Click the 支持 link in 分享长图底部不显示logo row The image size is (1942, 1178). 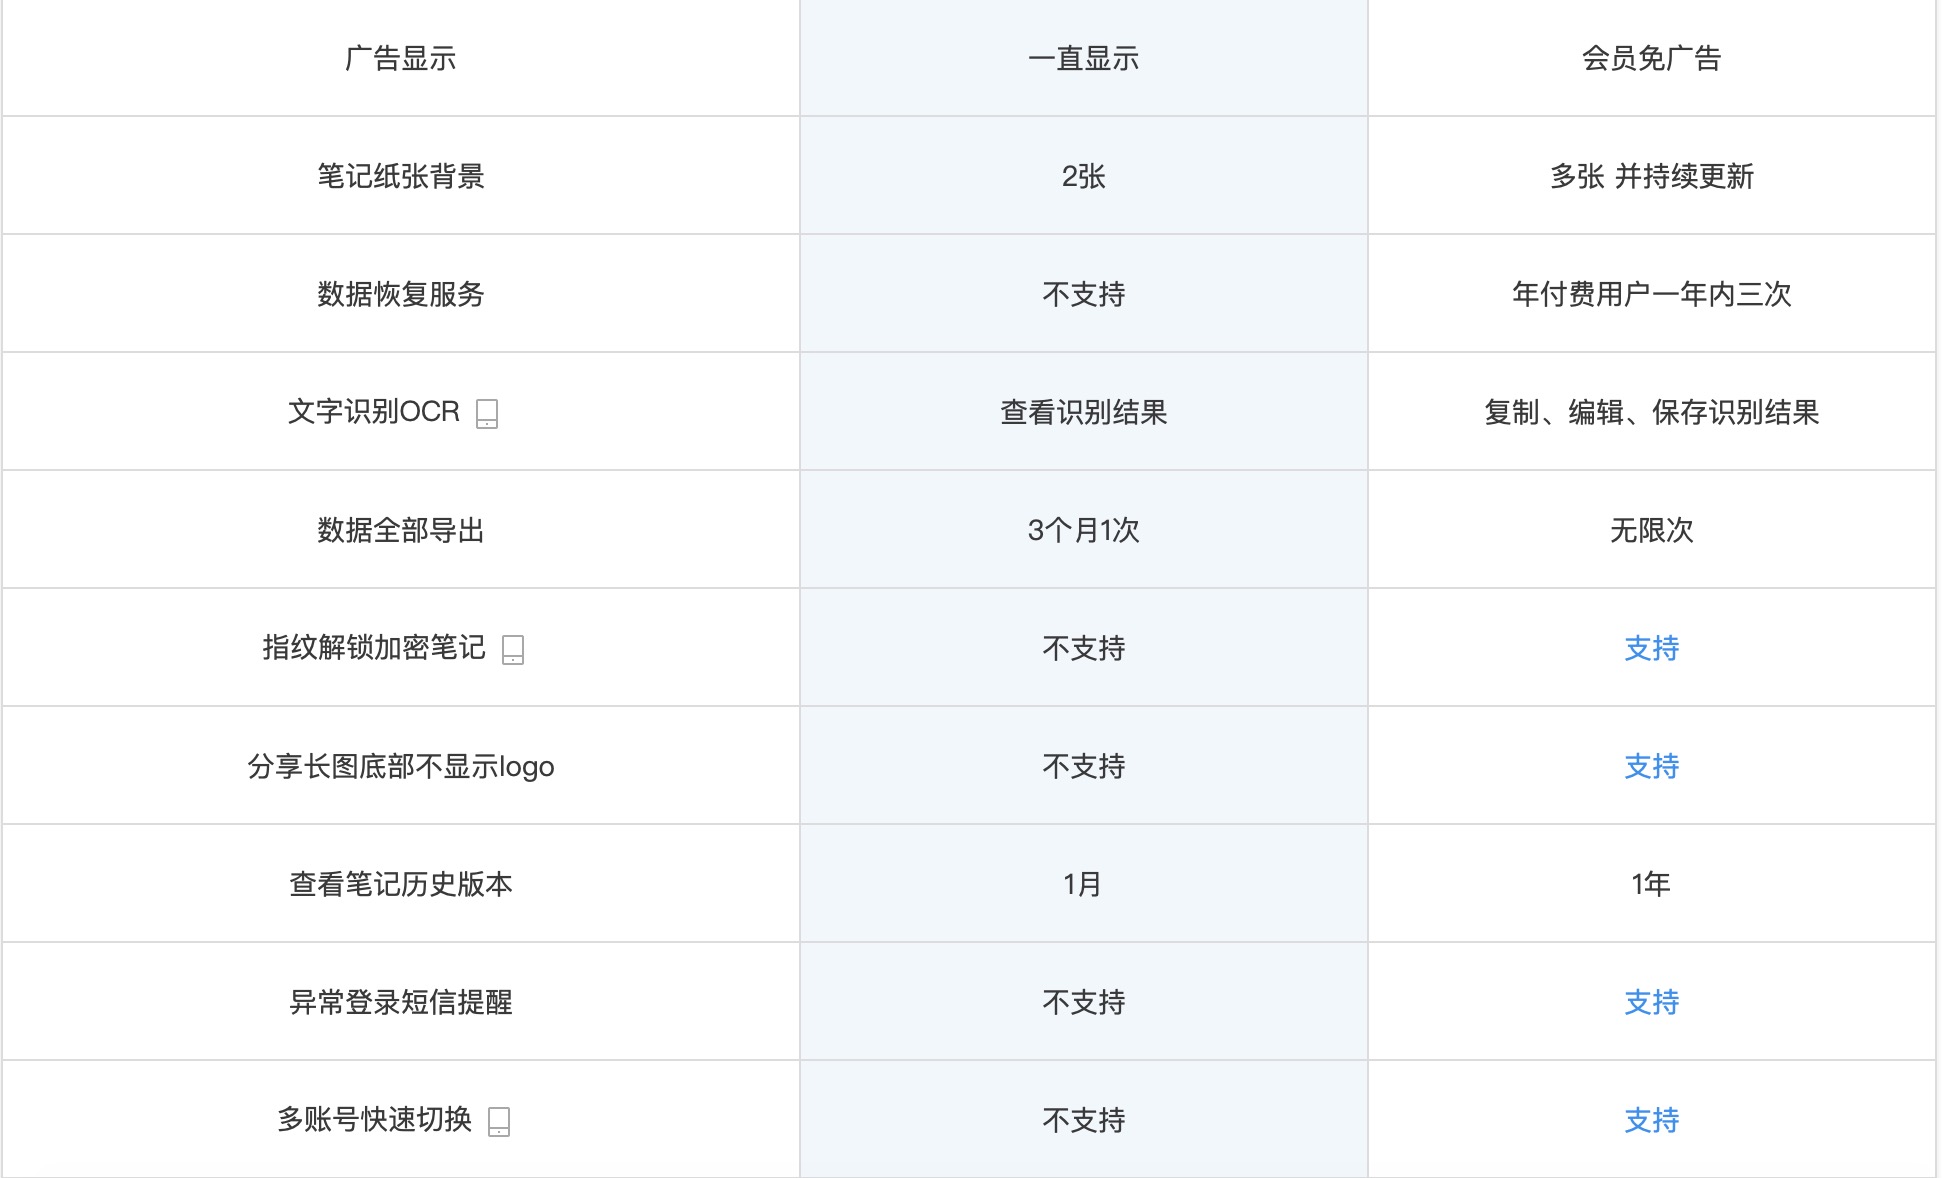tap(1651, 766)
